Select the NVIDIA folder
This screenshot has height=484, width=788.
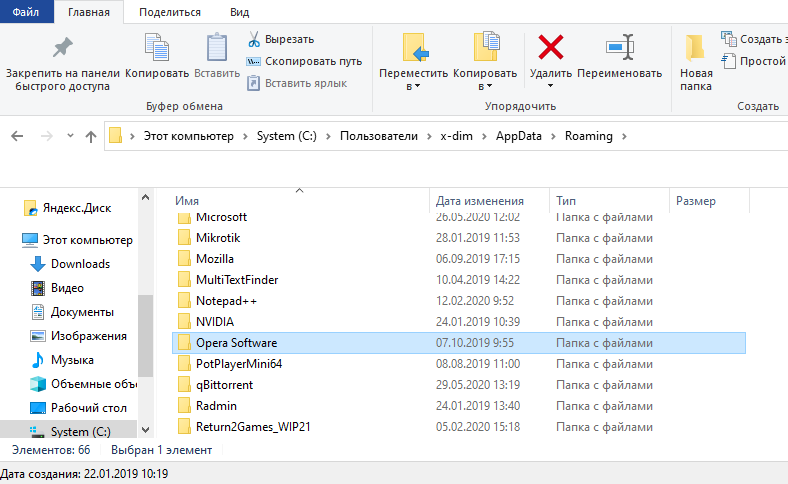click(x=459, y=322)
